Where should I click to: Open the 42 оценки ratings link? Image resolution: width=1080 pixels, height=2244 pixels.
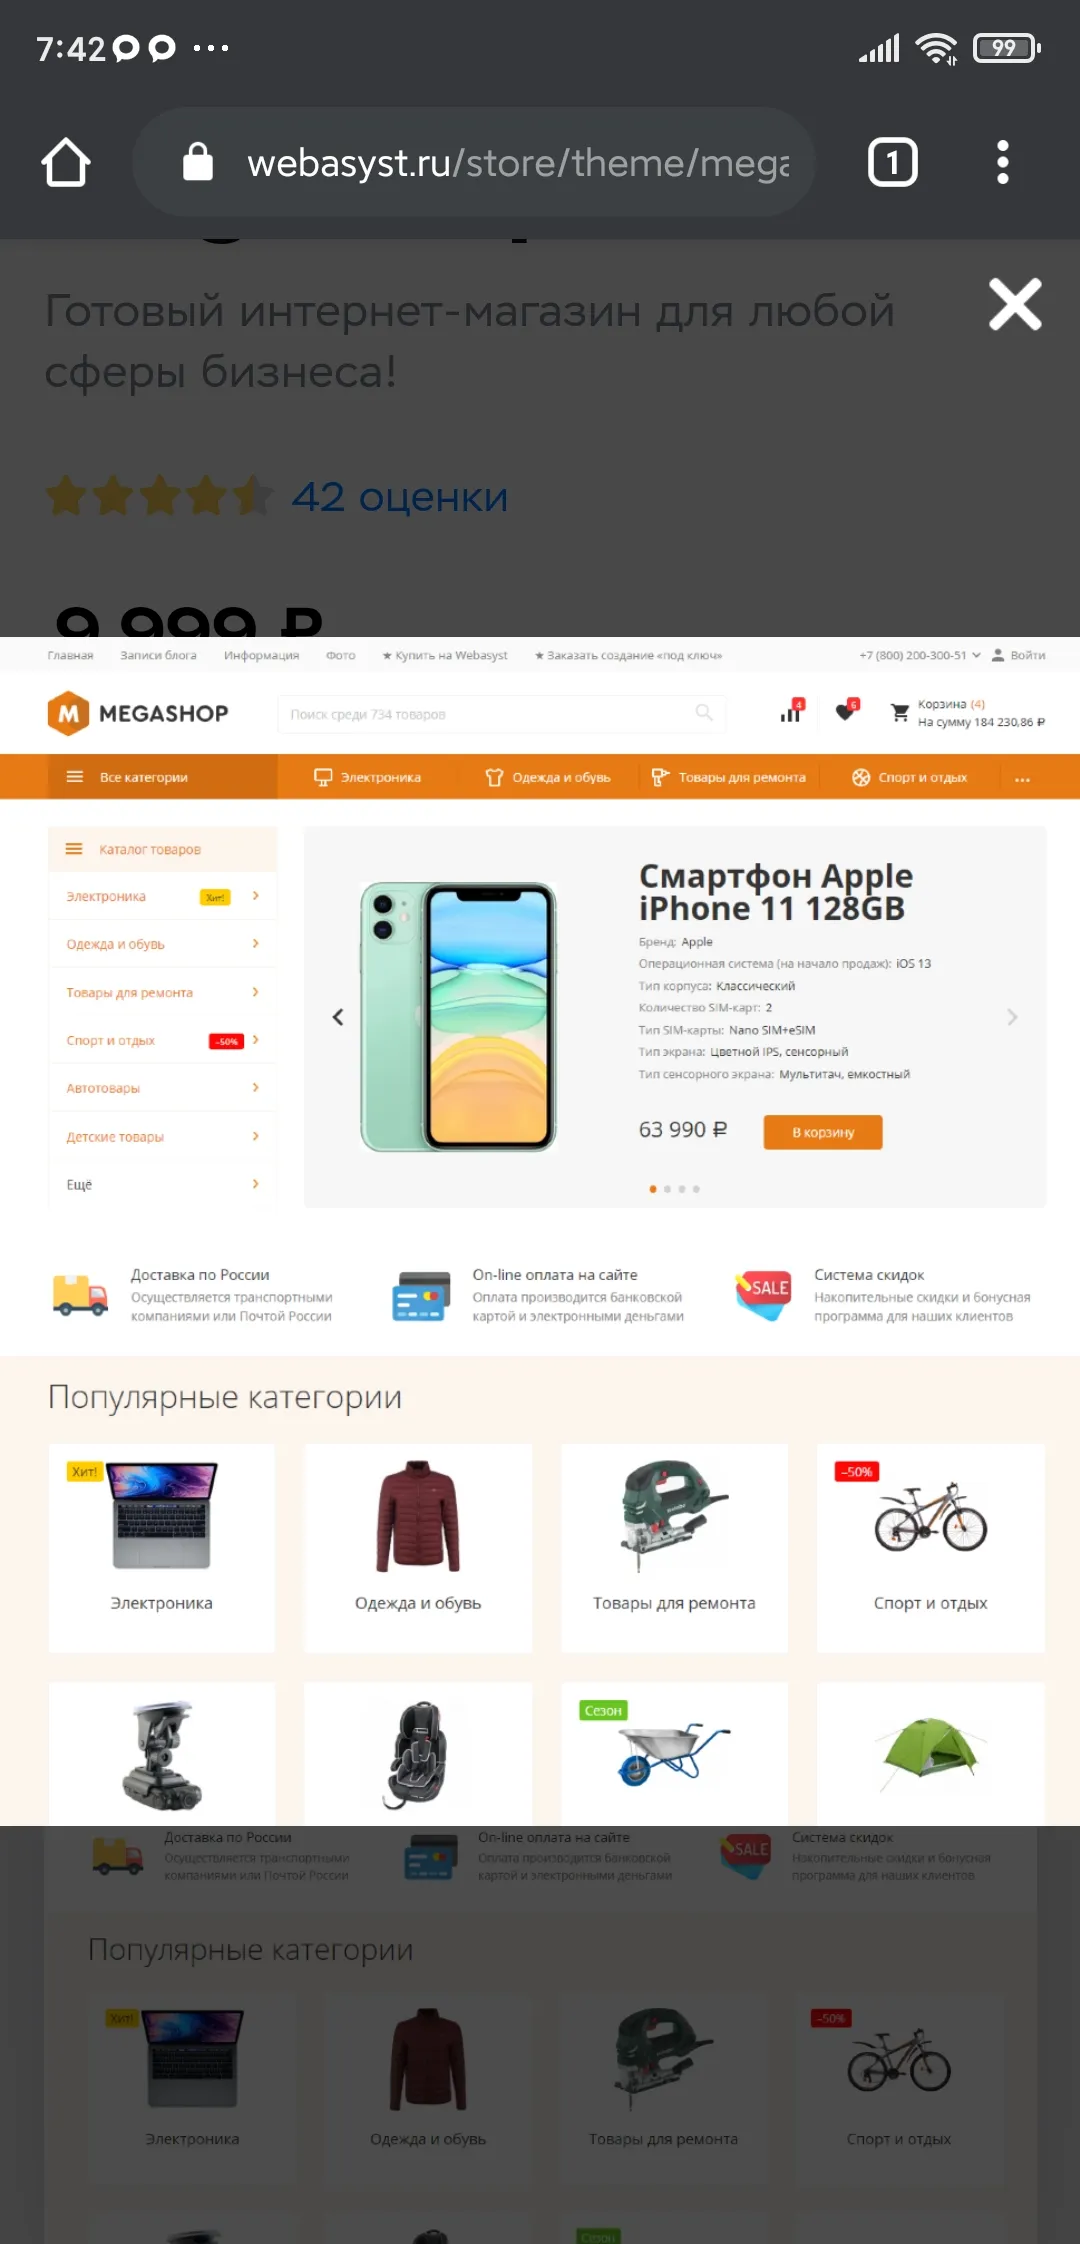[x=399, y=497]
